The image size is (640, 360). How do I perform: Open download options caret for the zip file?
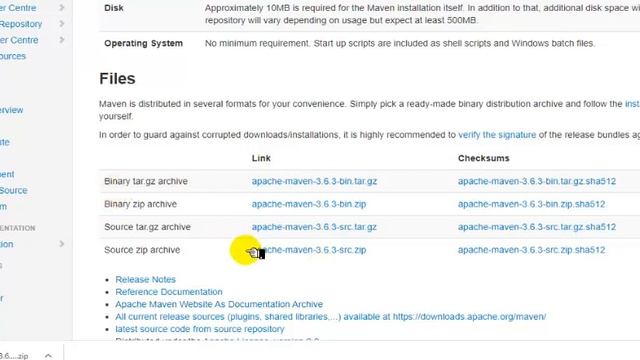click(48, 356)
